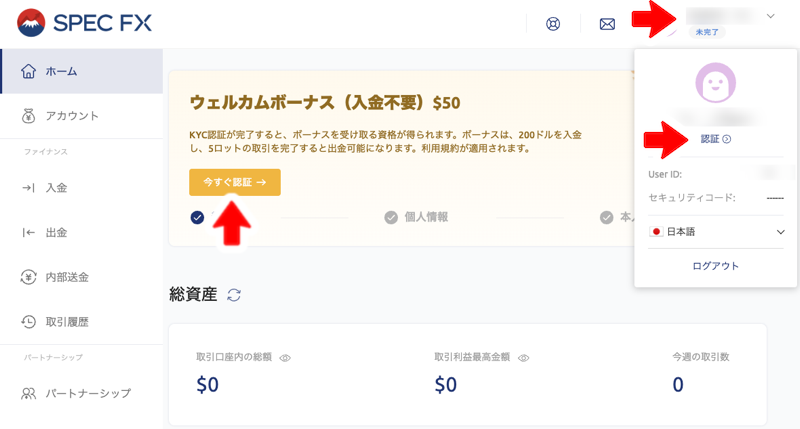
Task: Click the 認証 link in profile panel
Action: 715,139
